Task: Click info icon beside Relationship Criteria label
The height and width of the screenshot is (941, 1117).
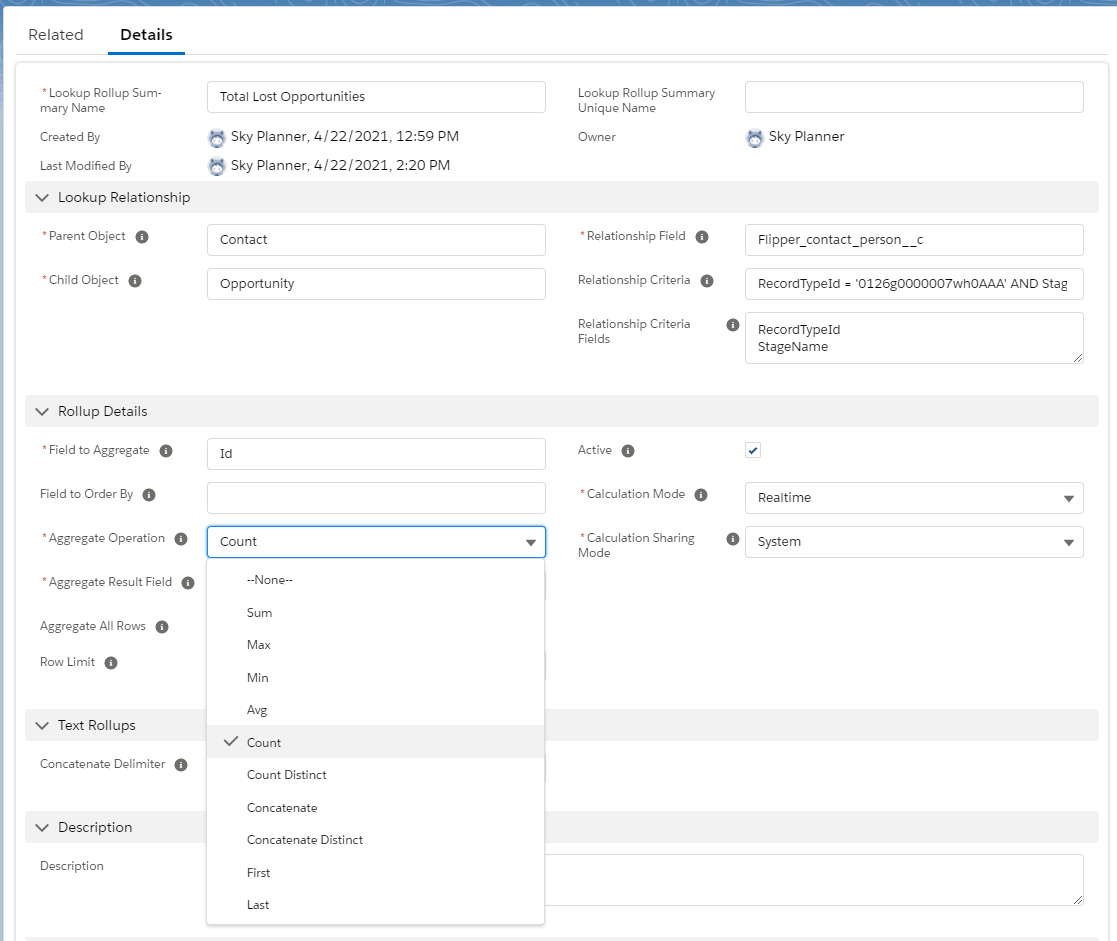Action: [707, 281]
